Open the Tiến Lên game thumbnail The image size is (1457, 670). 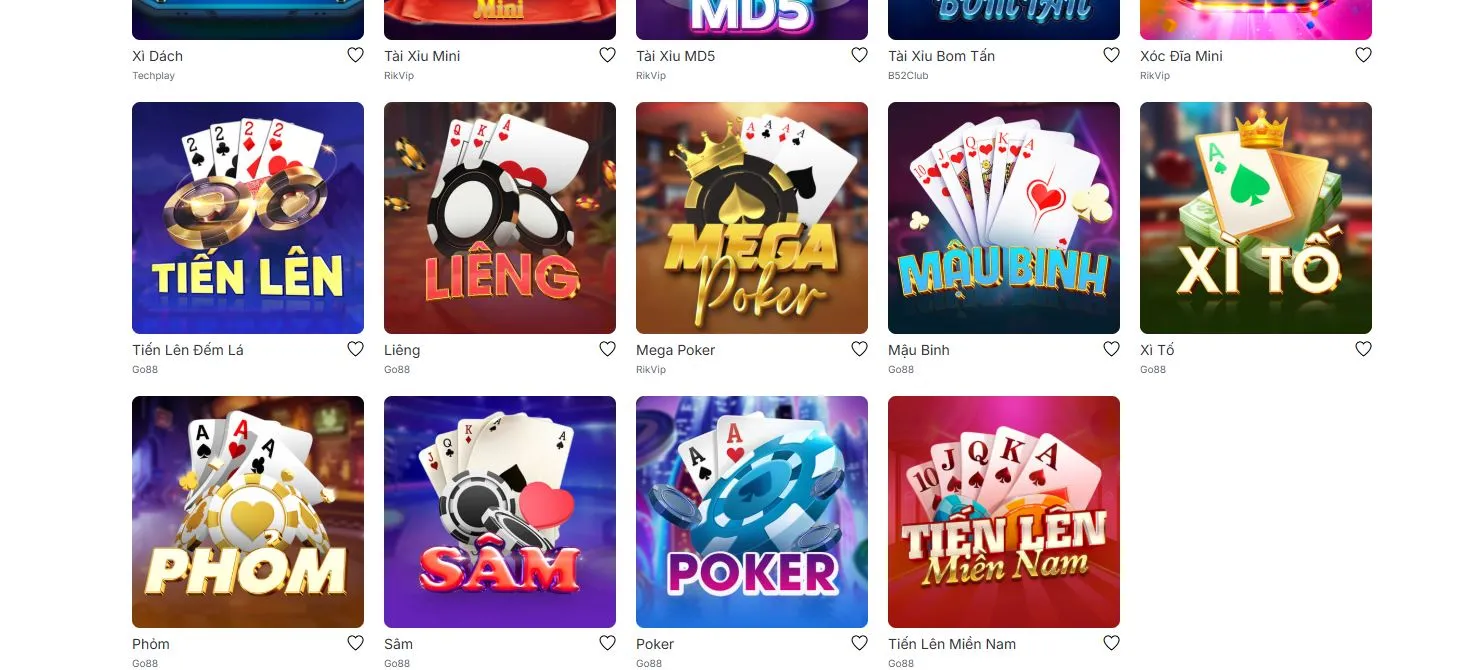point(248,218)
